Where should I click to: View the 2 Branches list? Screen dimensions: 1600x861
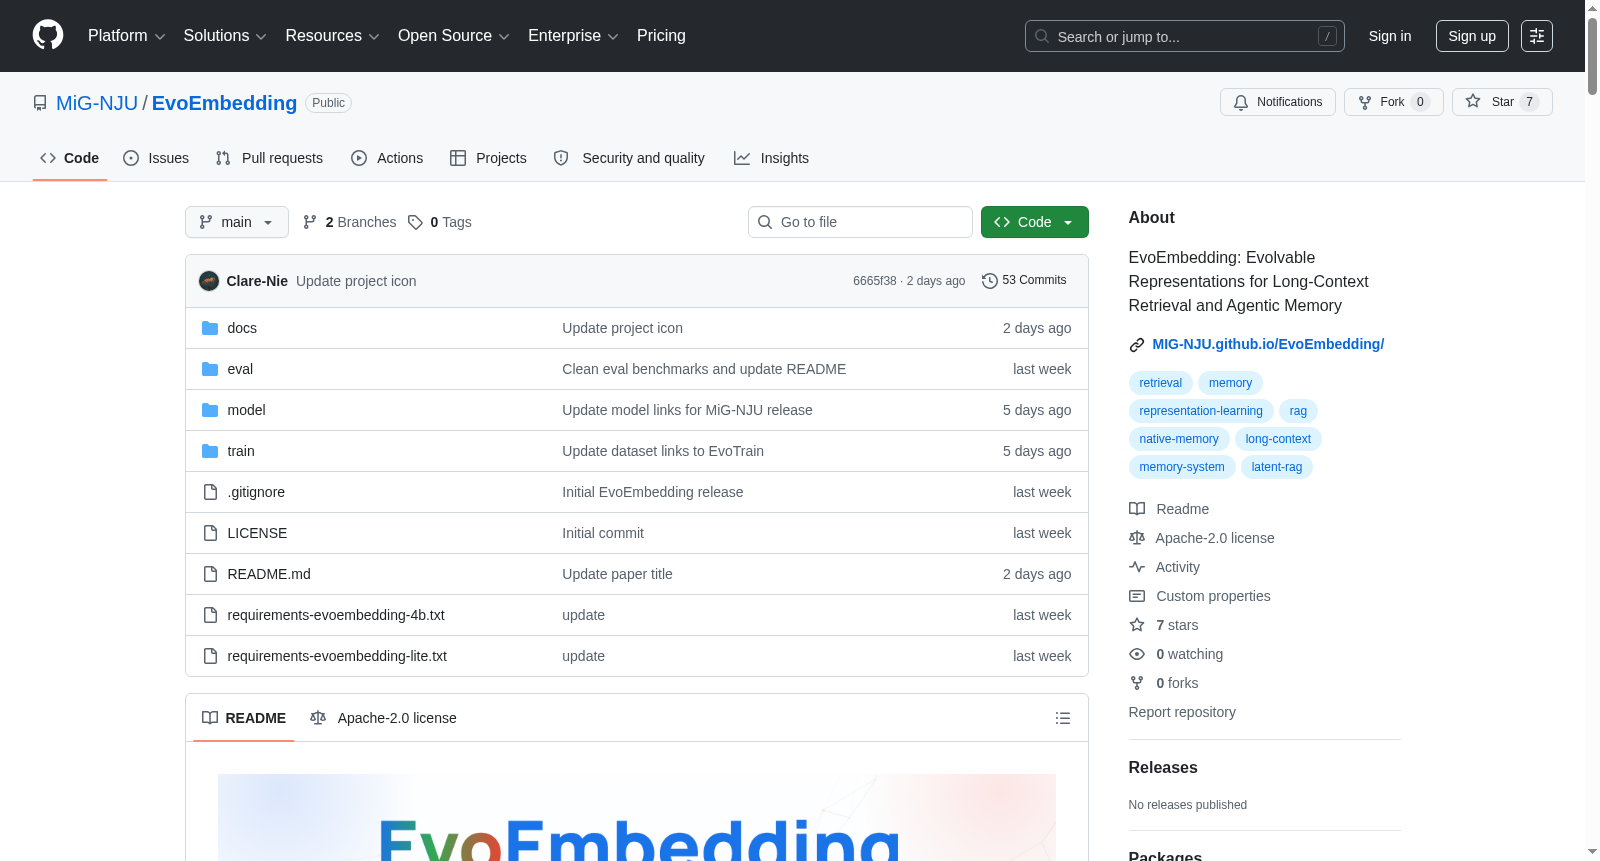click(x=350, y=222)
